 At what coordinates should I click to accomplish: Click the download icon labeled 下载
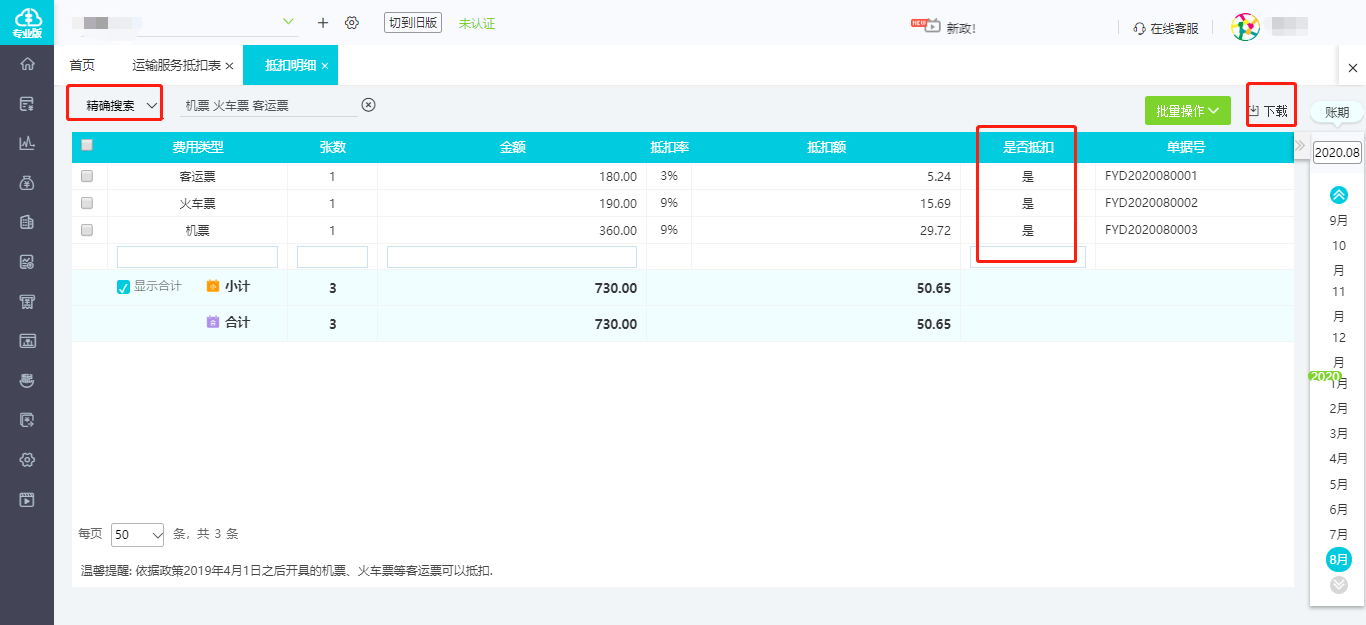[1269, 111]
